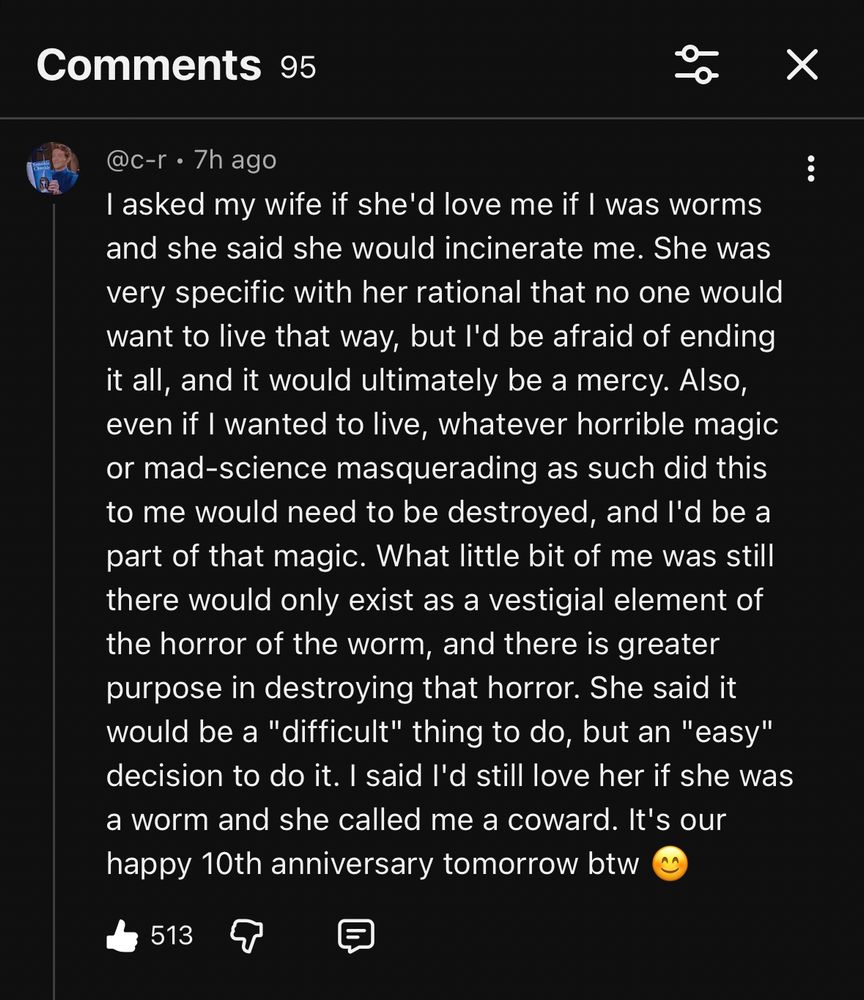Screen dimensions: 864x1000
Task: Open replies via the speech bubble icon
Action: [x=357, y=935]
